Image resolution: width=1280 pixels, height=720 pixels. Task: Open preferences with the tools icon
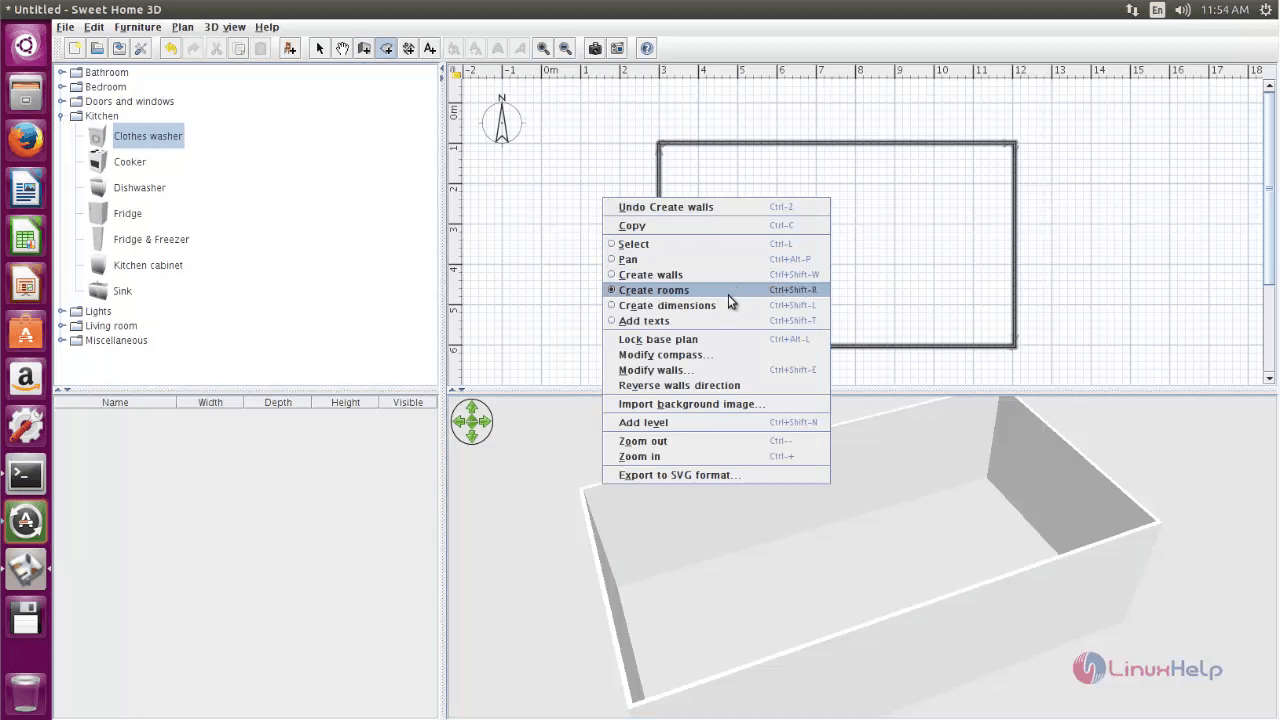(x=141, y=48)
